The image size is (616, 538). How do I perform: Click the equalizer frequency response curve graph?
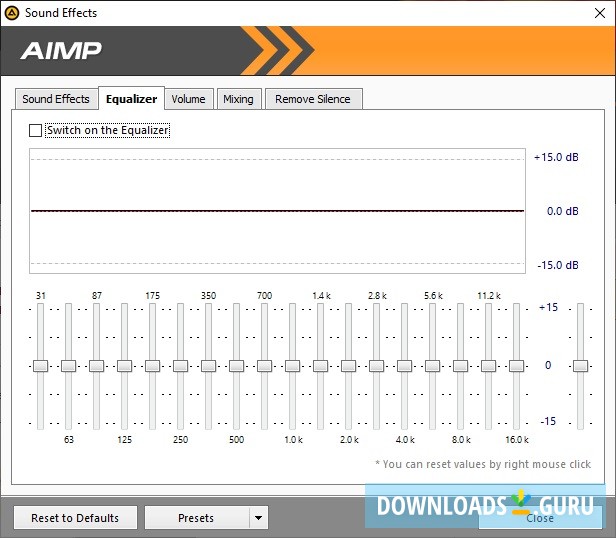[x=277, y=211]
